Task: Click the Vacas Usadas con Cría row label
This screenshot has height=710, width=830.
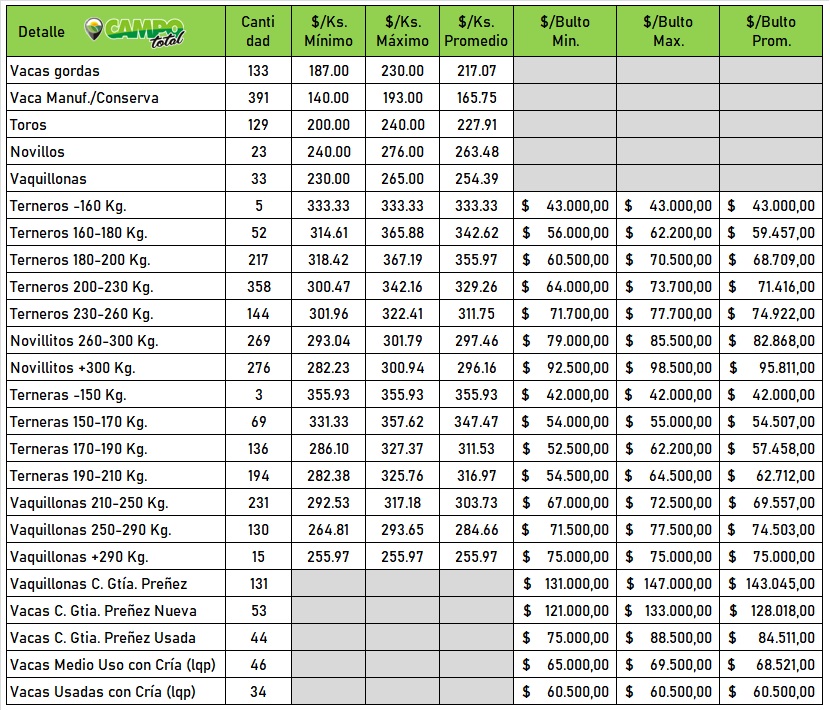Action: (101, 692)
